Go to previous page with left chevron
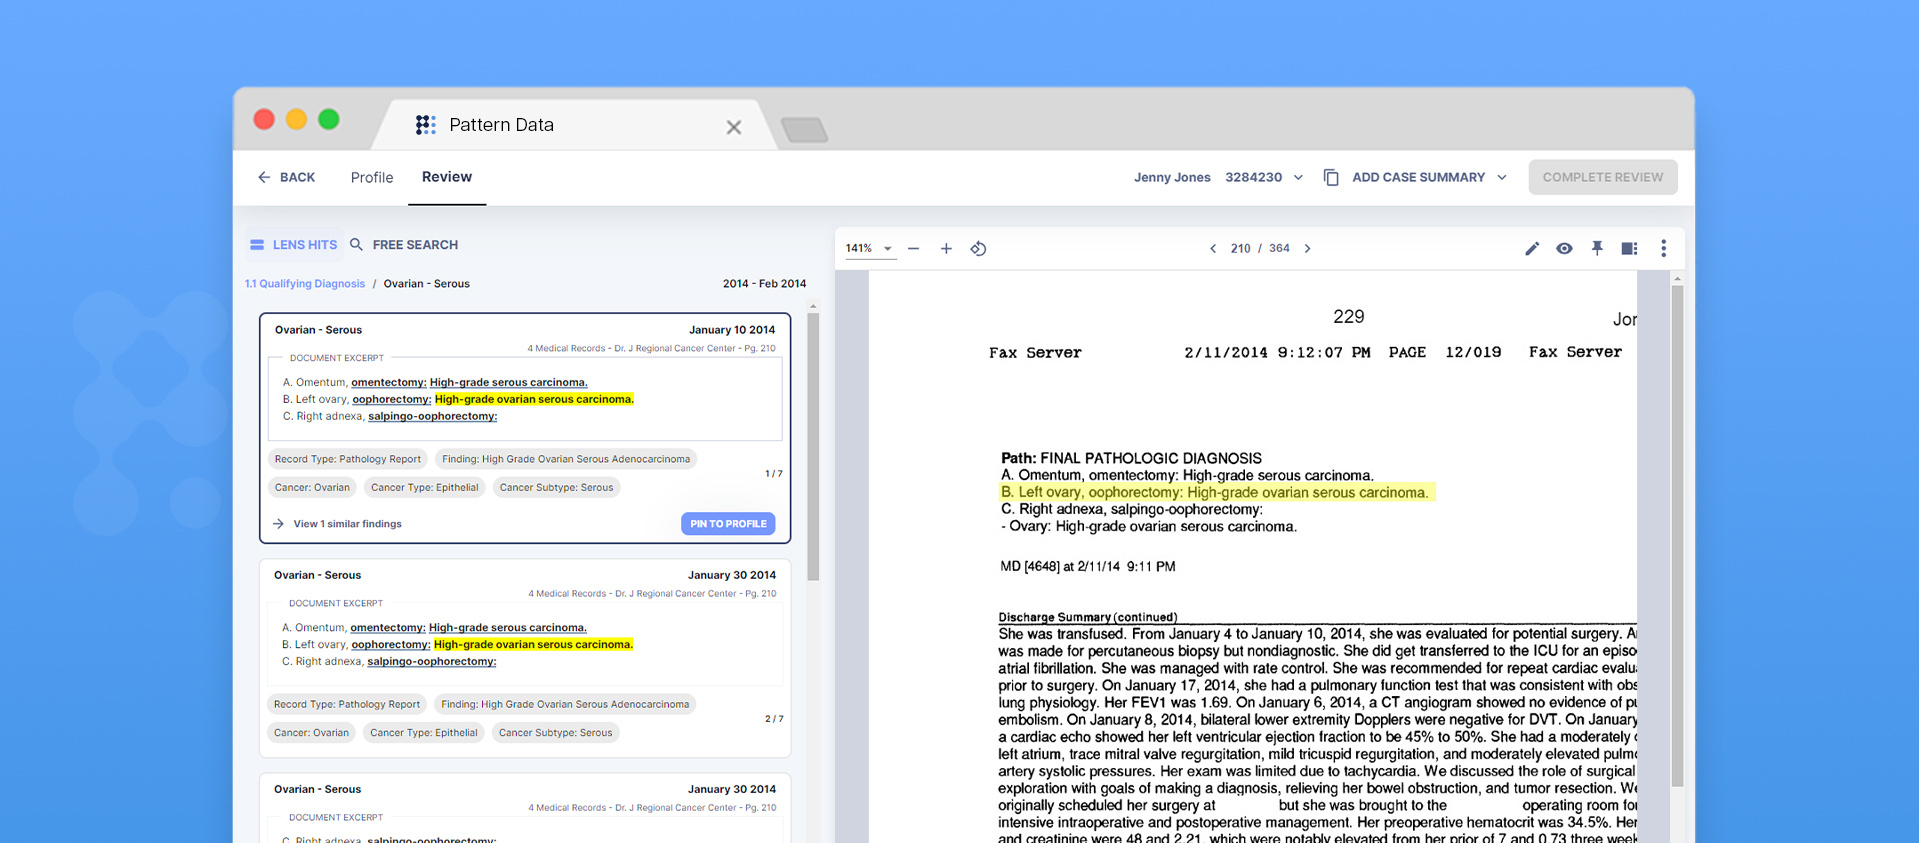This screenshot has width=1919, height=843. coord(1213,249)
